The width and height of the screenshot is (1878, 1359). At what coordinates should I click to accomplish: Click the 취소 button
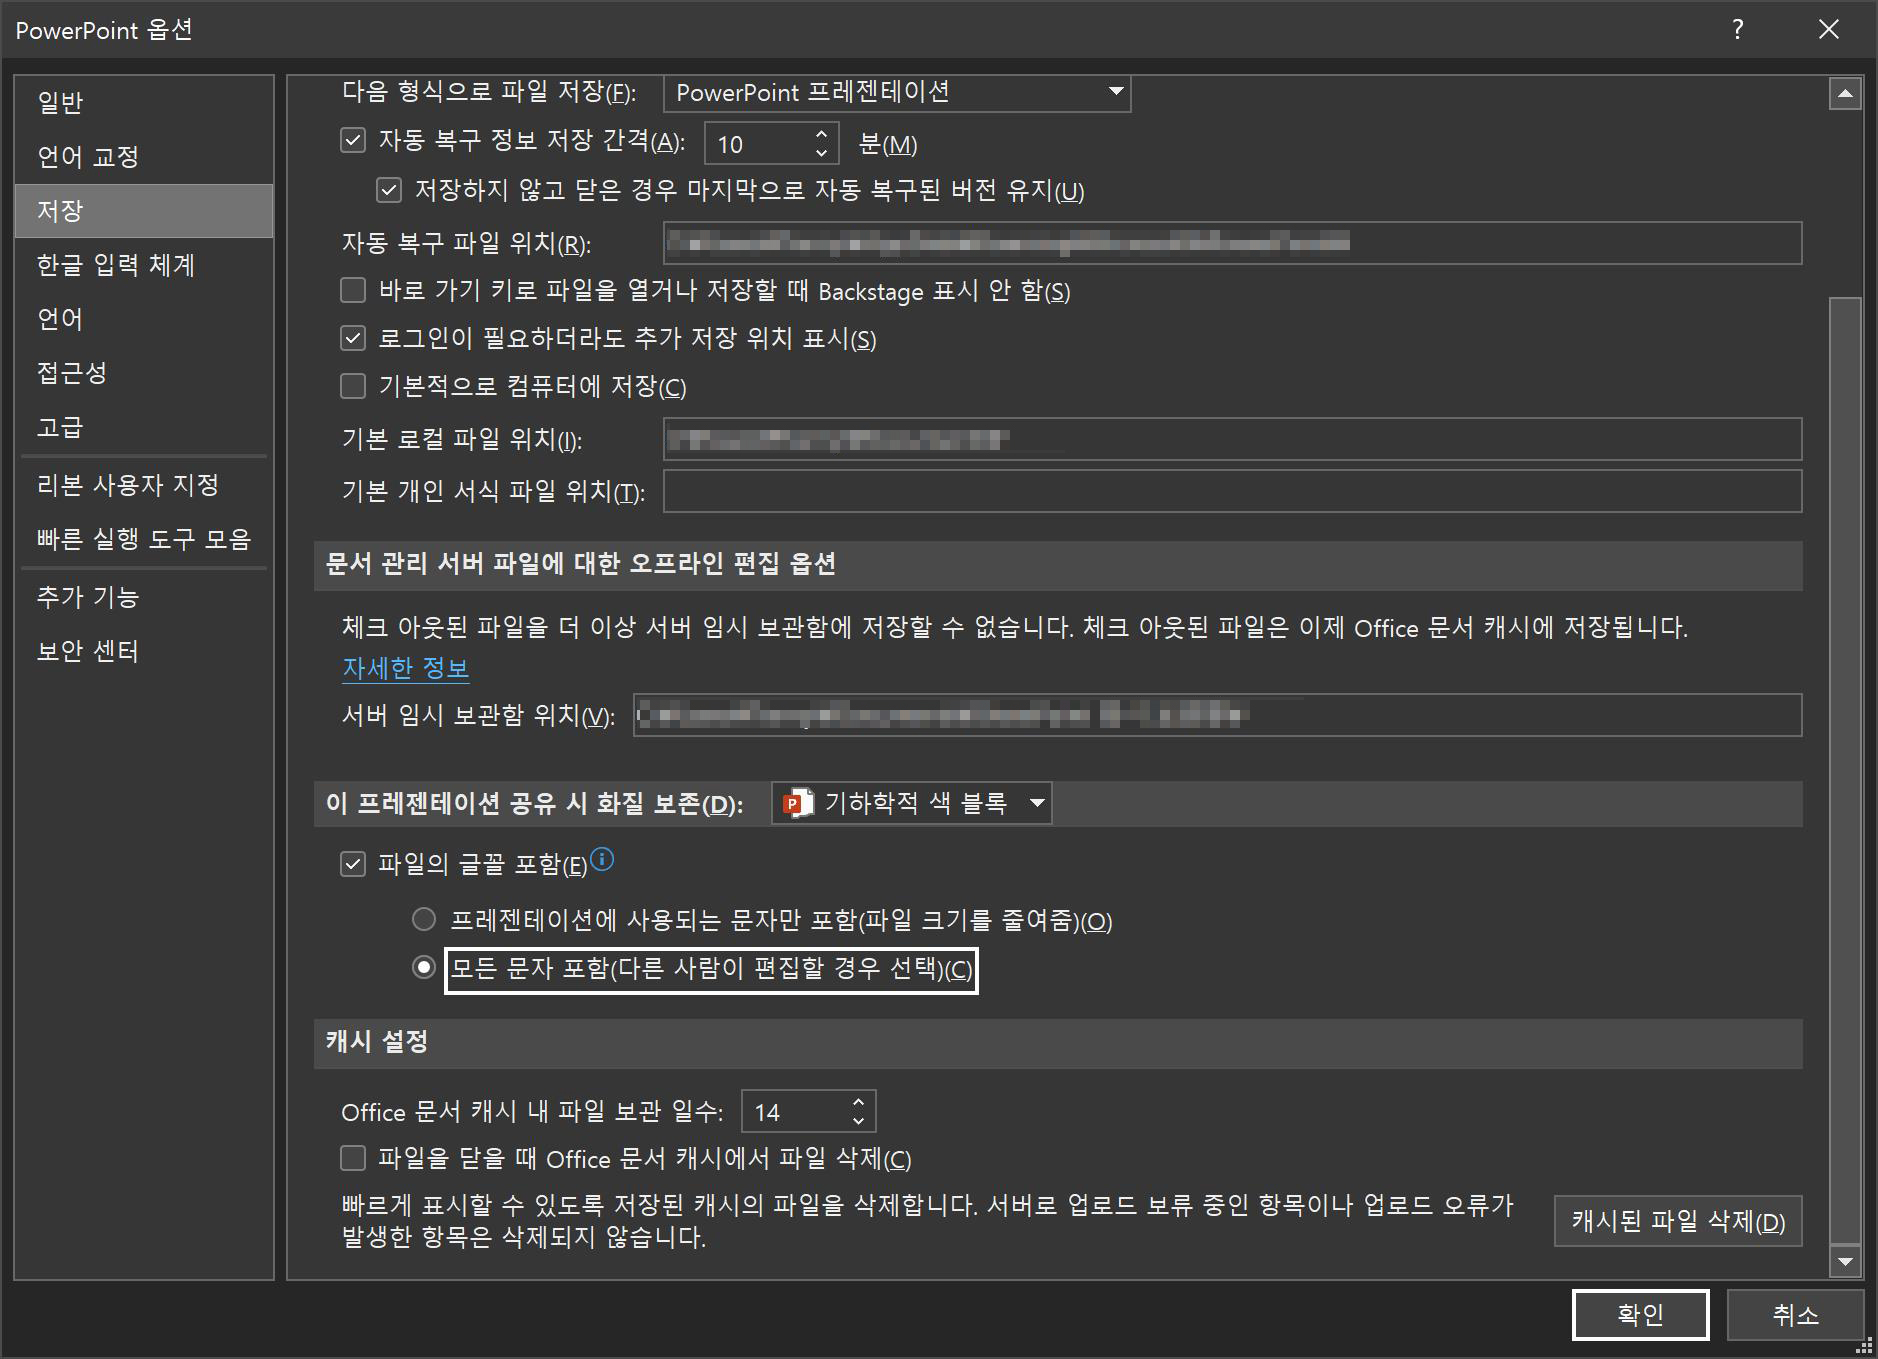[x=1795, y=1314]
